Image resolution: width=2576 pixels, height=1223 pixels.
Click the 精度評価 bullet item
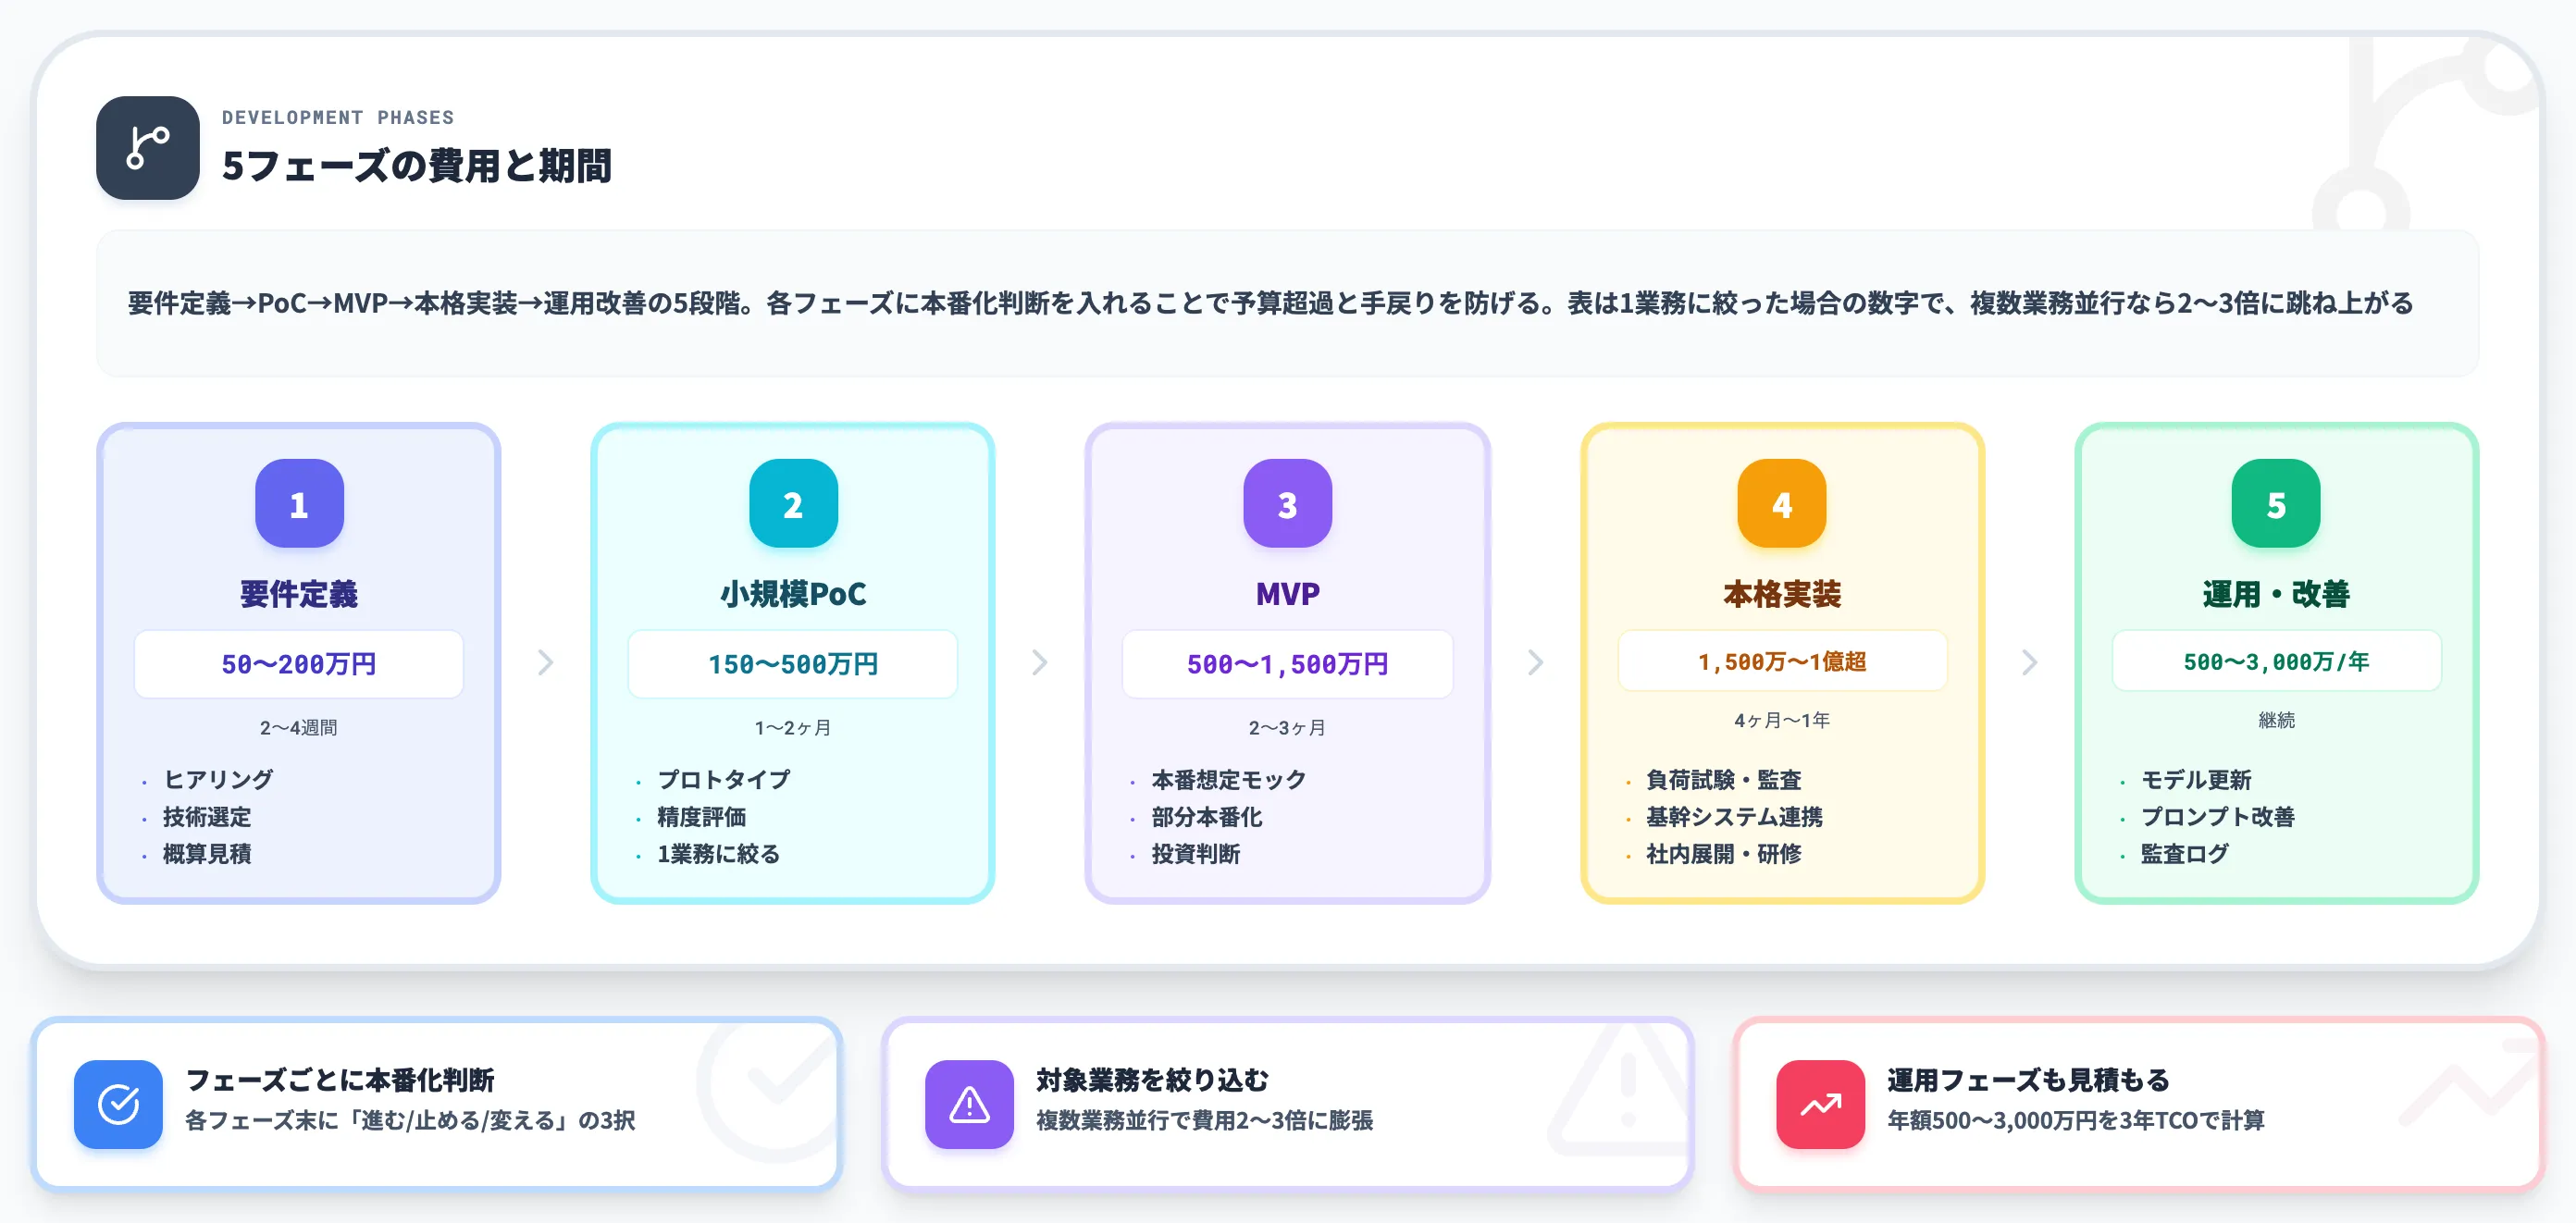pos(701,817)
